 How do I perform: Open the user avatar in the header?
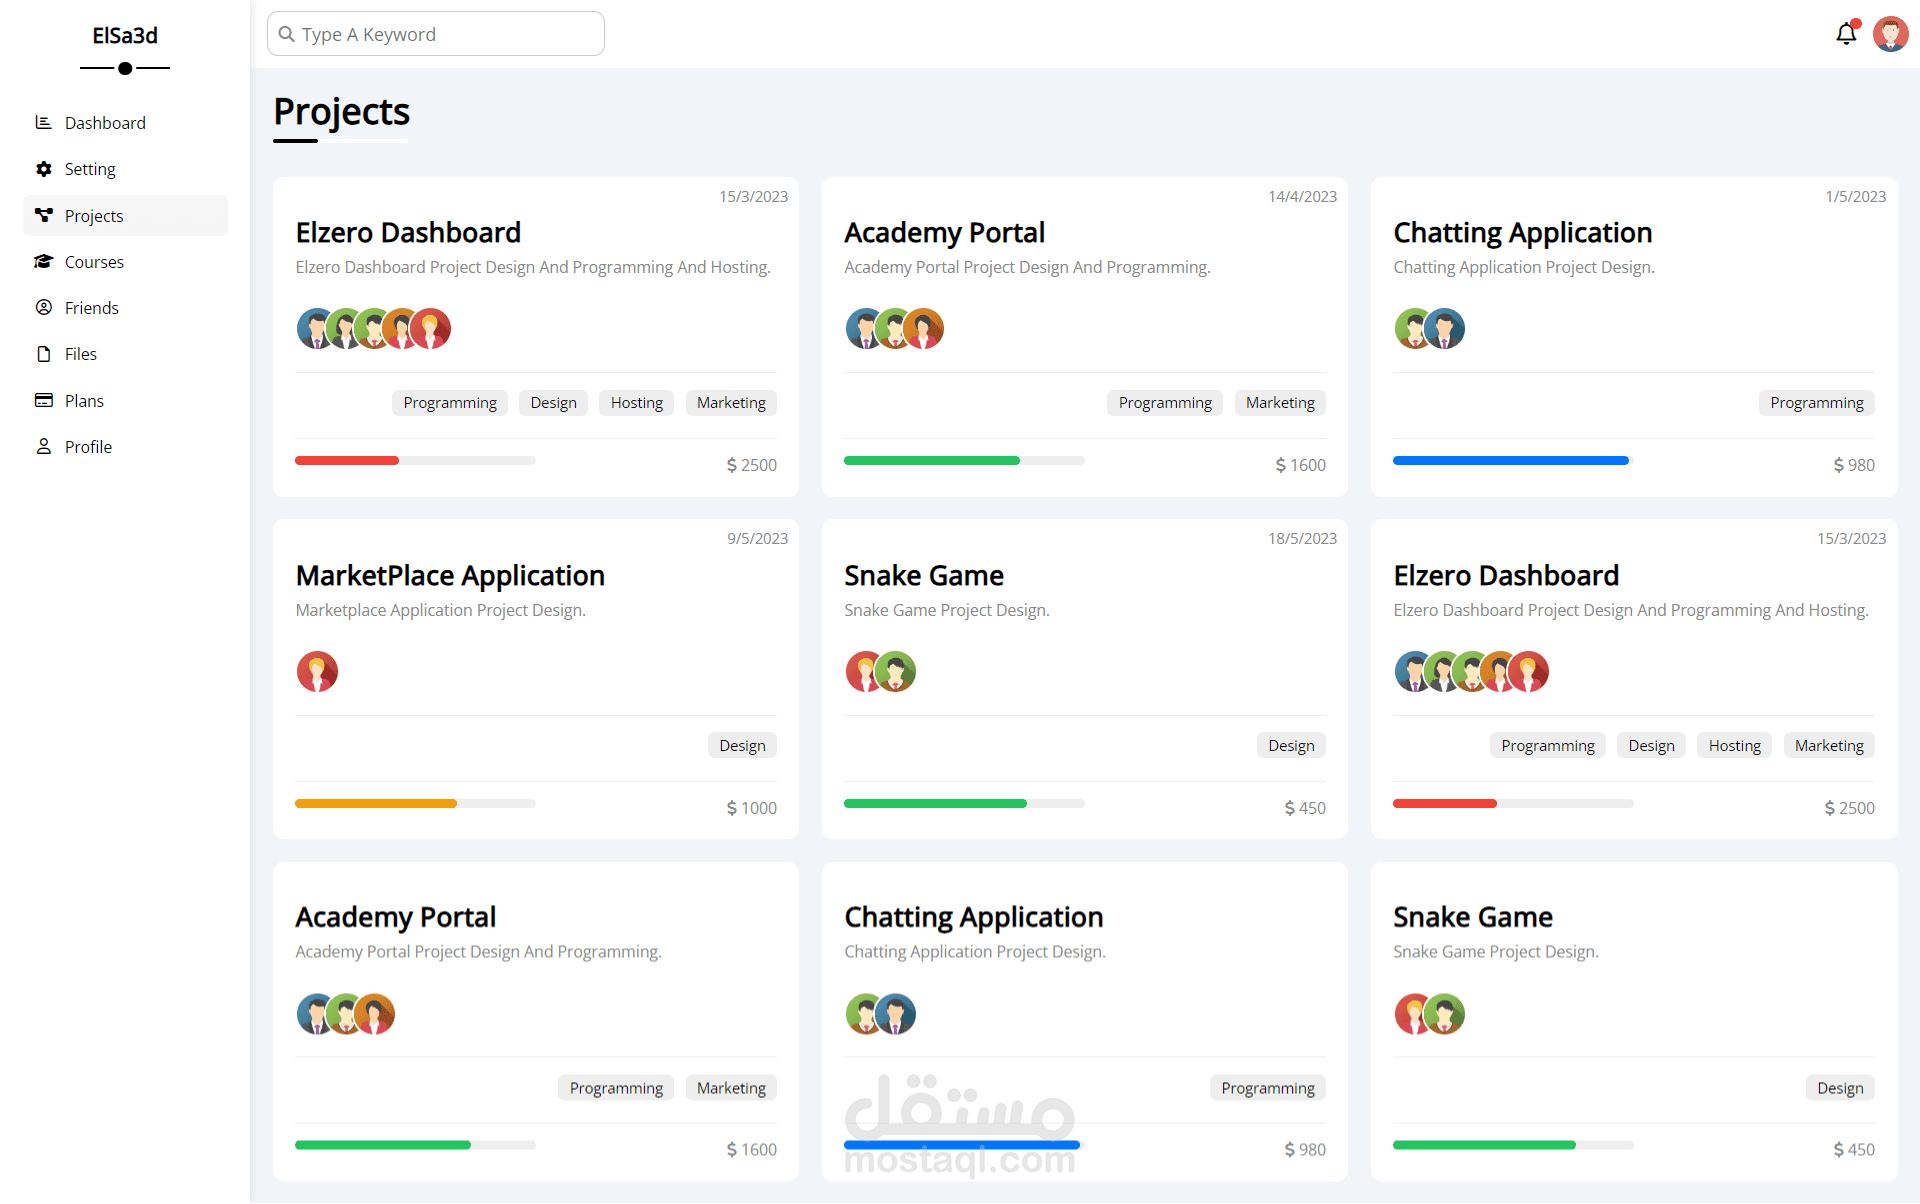1890,34
